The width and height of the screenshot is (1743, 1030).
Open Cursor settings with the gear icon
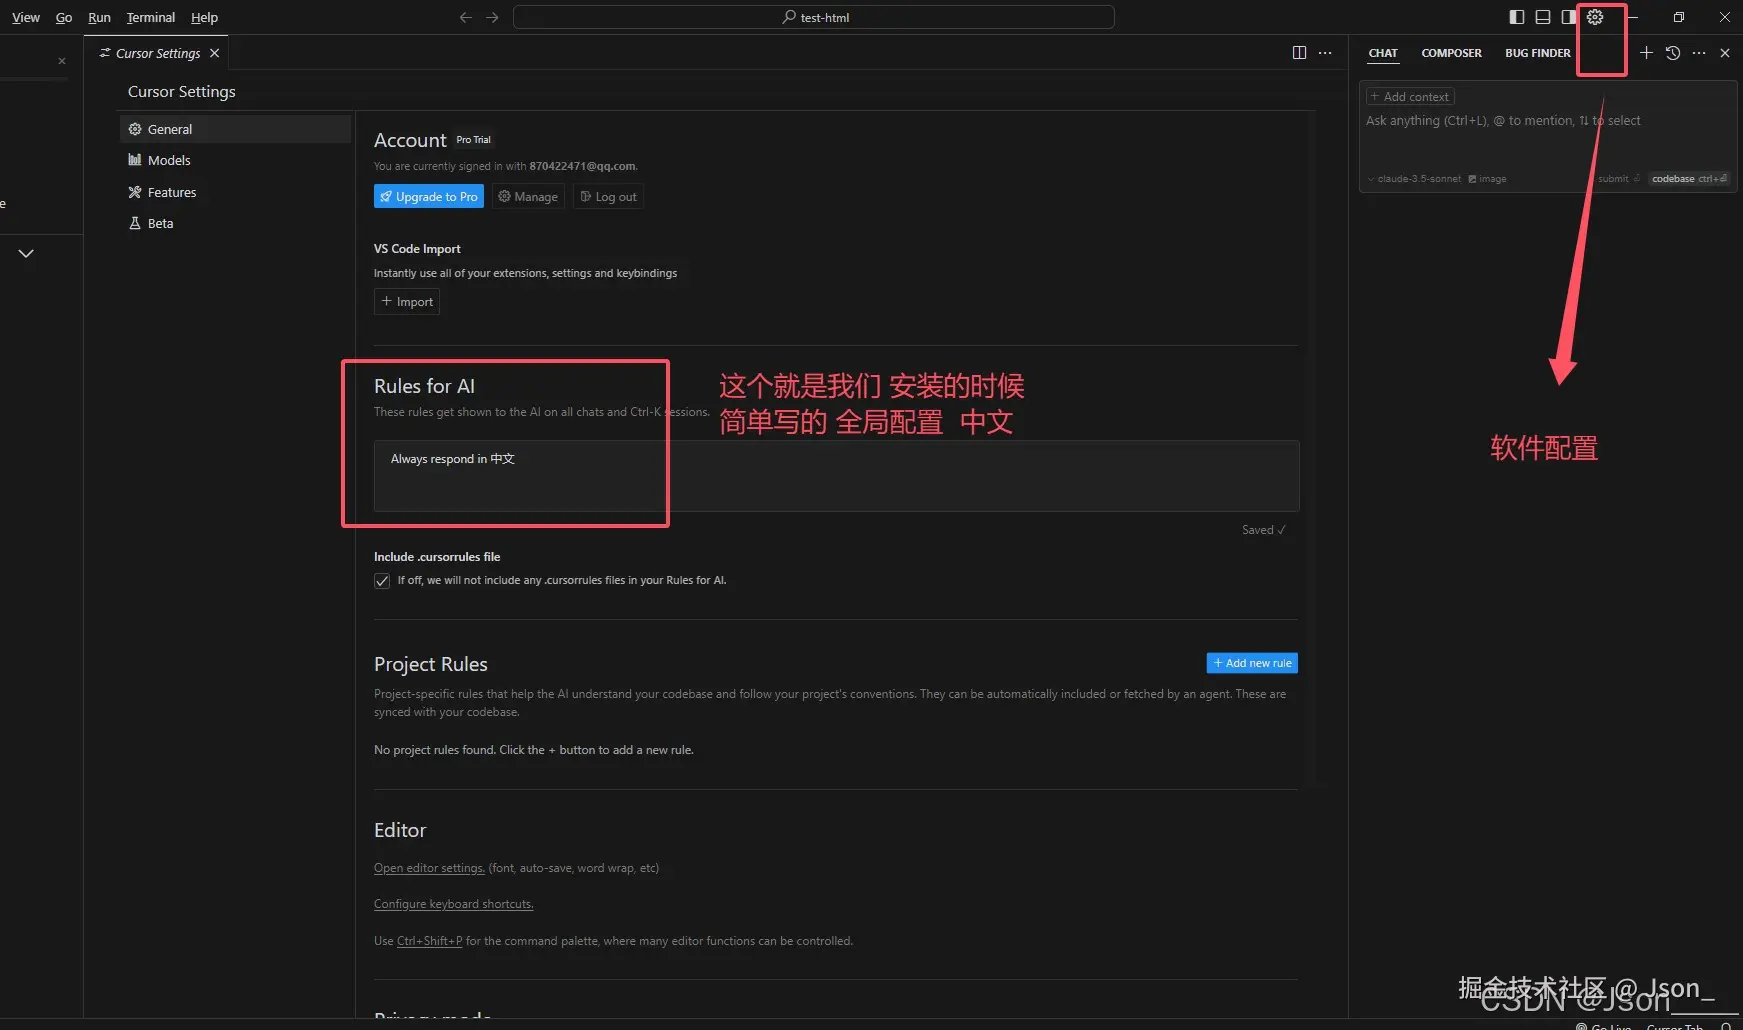coord(1595,17)
